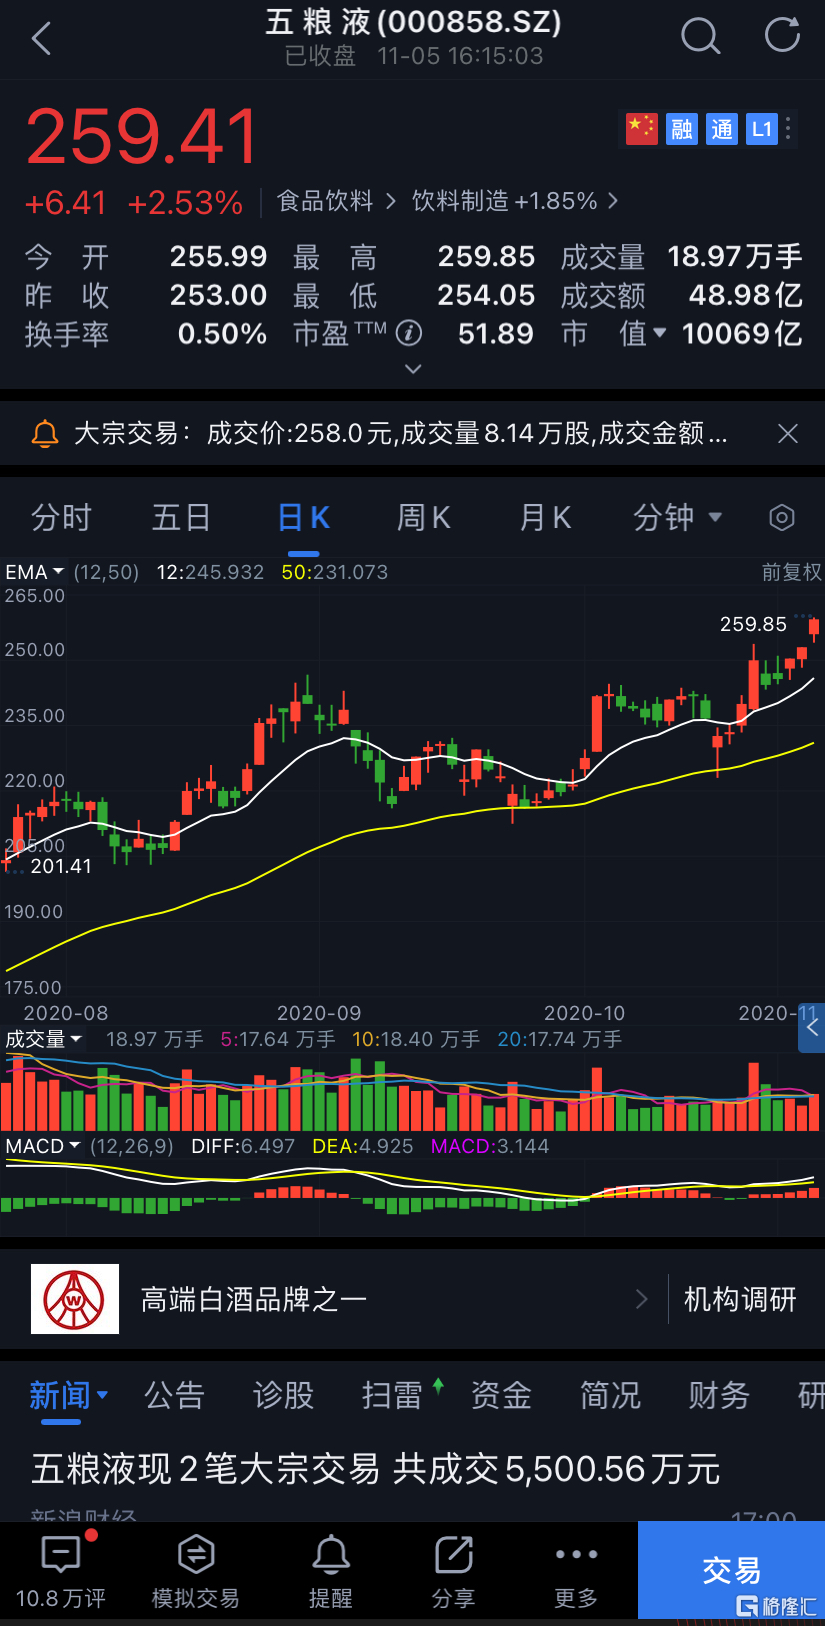Toggle the 前复权 adjustment setting
Viewport: 825px width, 1626px height.
point(791,572)
